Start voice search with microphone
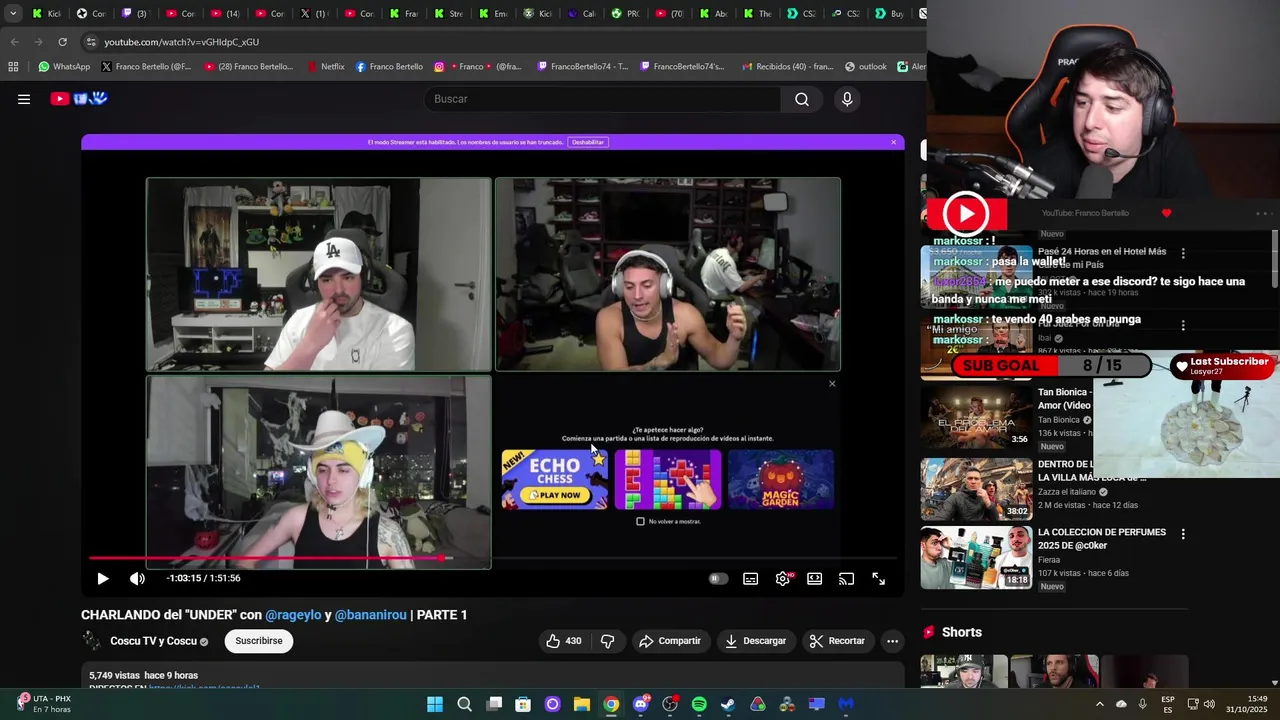The width and height of the screenshot is (1280, 720). point(847,99)
